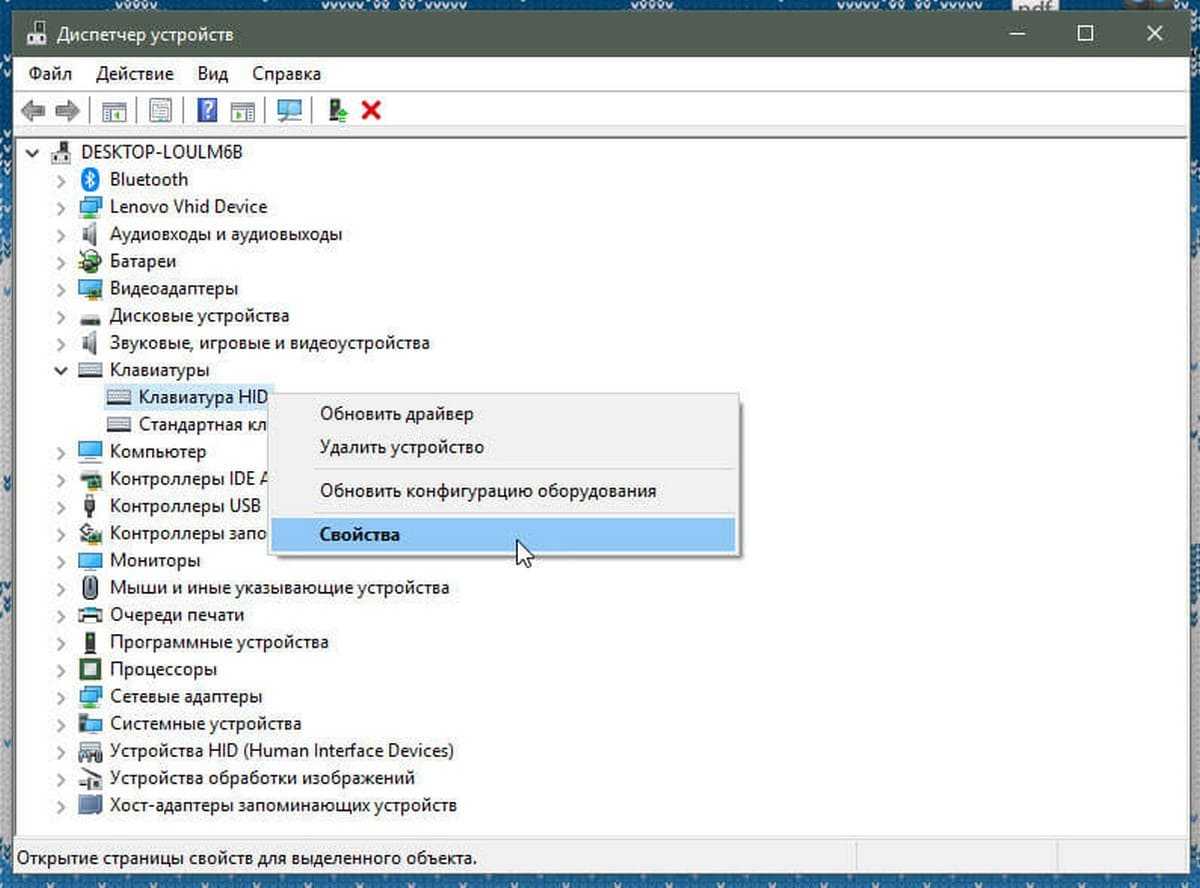The width and height of the screenshot is (1200, 888).
Task: Click the Процессоры category icon
Action: point(91,670)
